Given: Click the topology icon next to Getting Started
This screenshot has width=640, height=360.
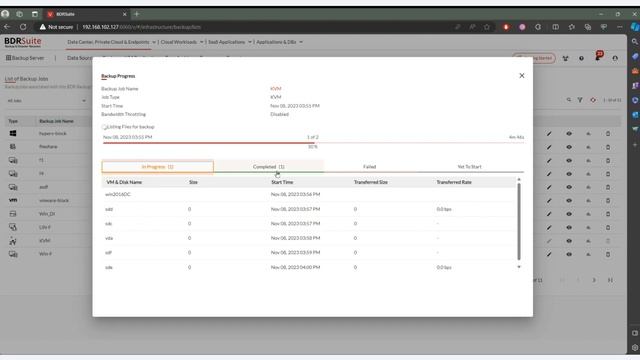Looking at the screenshot, I should tap(565, 58).
